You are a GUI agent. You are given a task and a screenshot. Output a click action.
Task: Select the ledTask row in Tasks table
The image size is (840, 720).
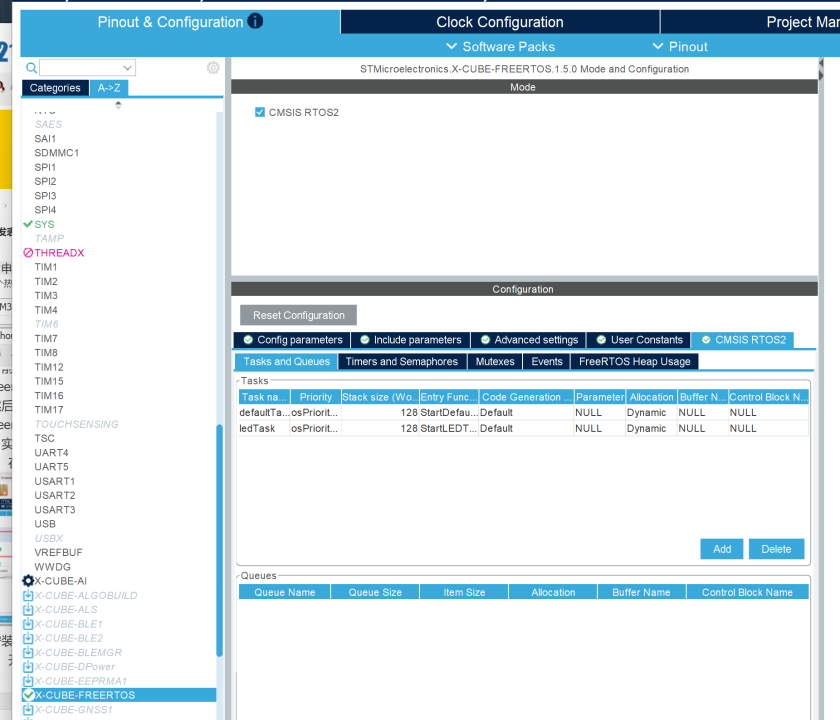pos(523,428)
